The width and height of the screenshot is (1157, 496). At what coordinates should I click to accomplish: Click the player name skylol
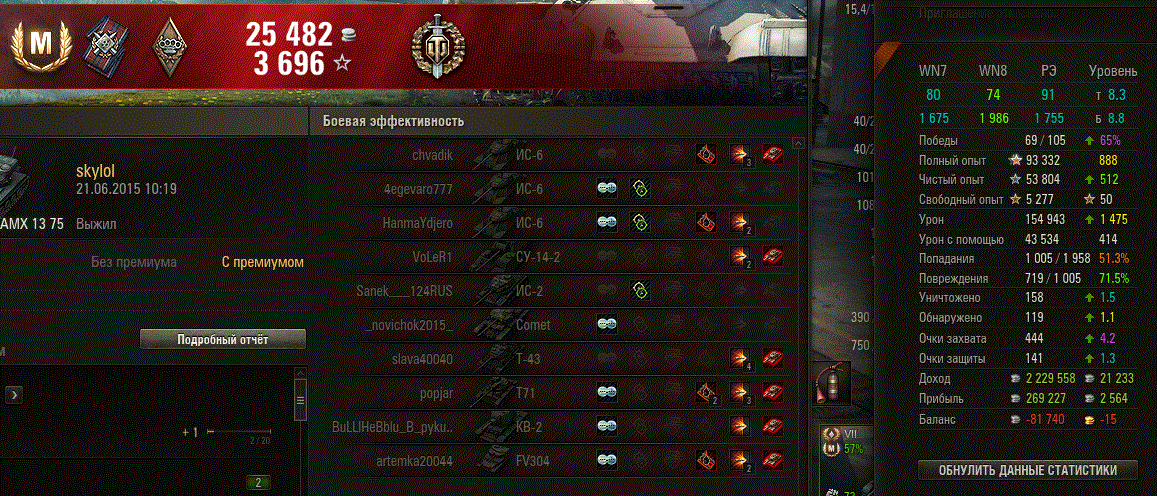95,170
